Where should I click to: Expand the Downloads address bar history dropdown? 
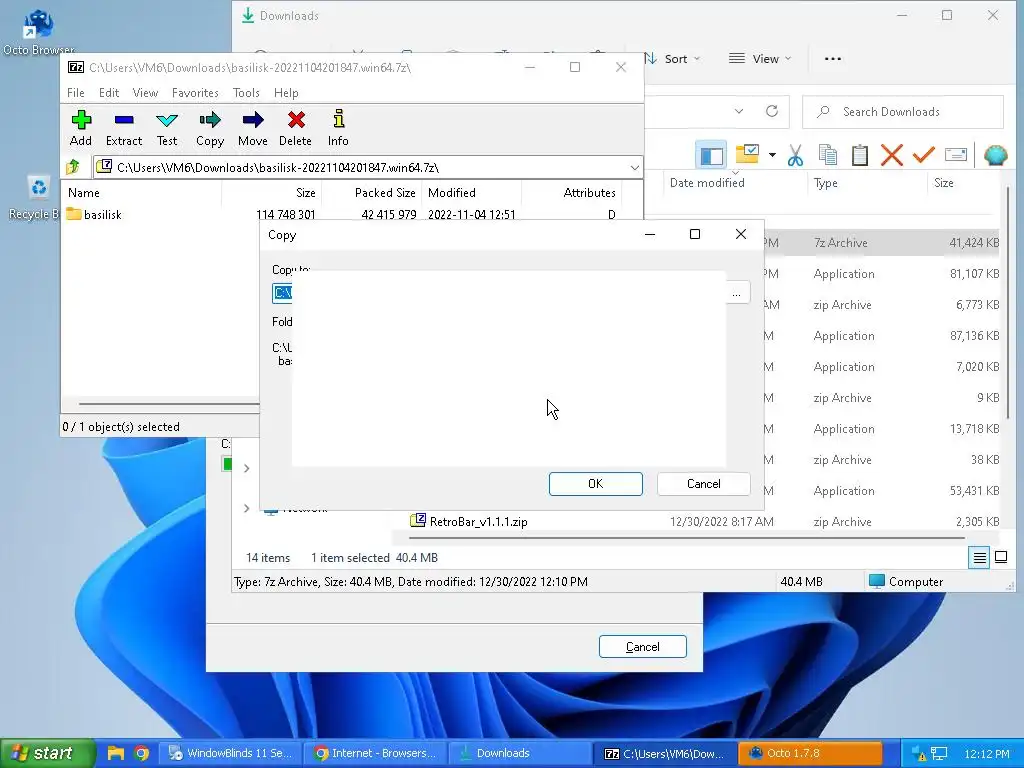click(x=739, y=112)
